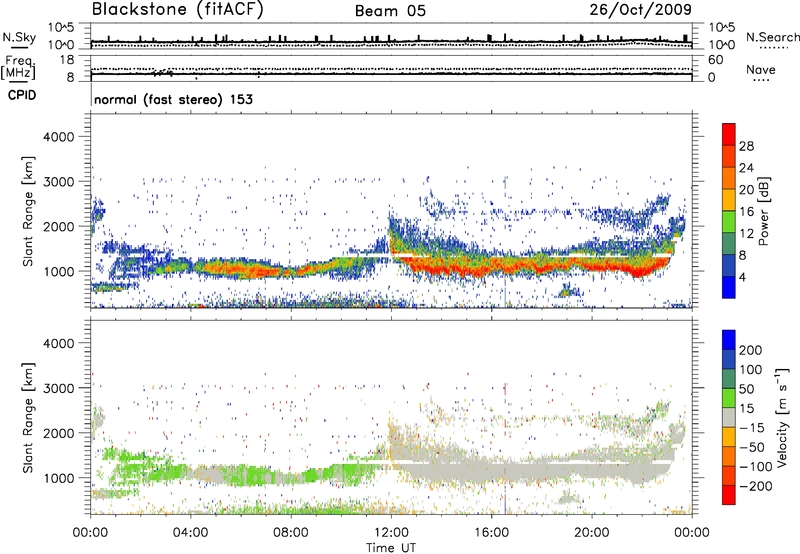Click the '60' Nave axis tick
Screen dimensions: 800x554
[716, 60]
